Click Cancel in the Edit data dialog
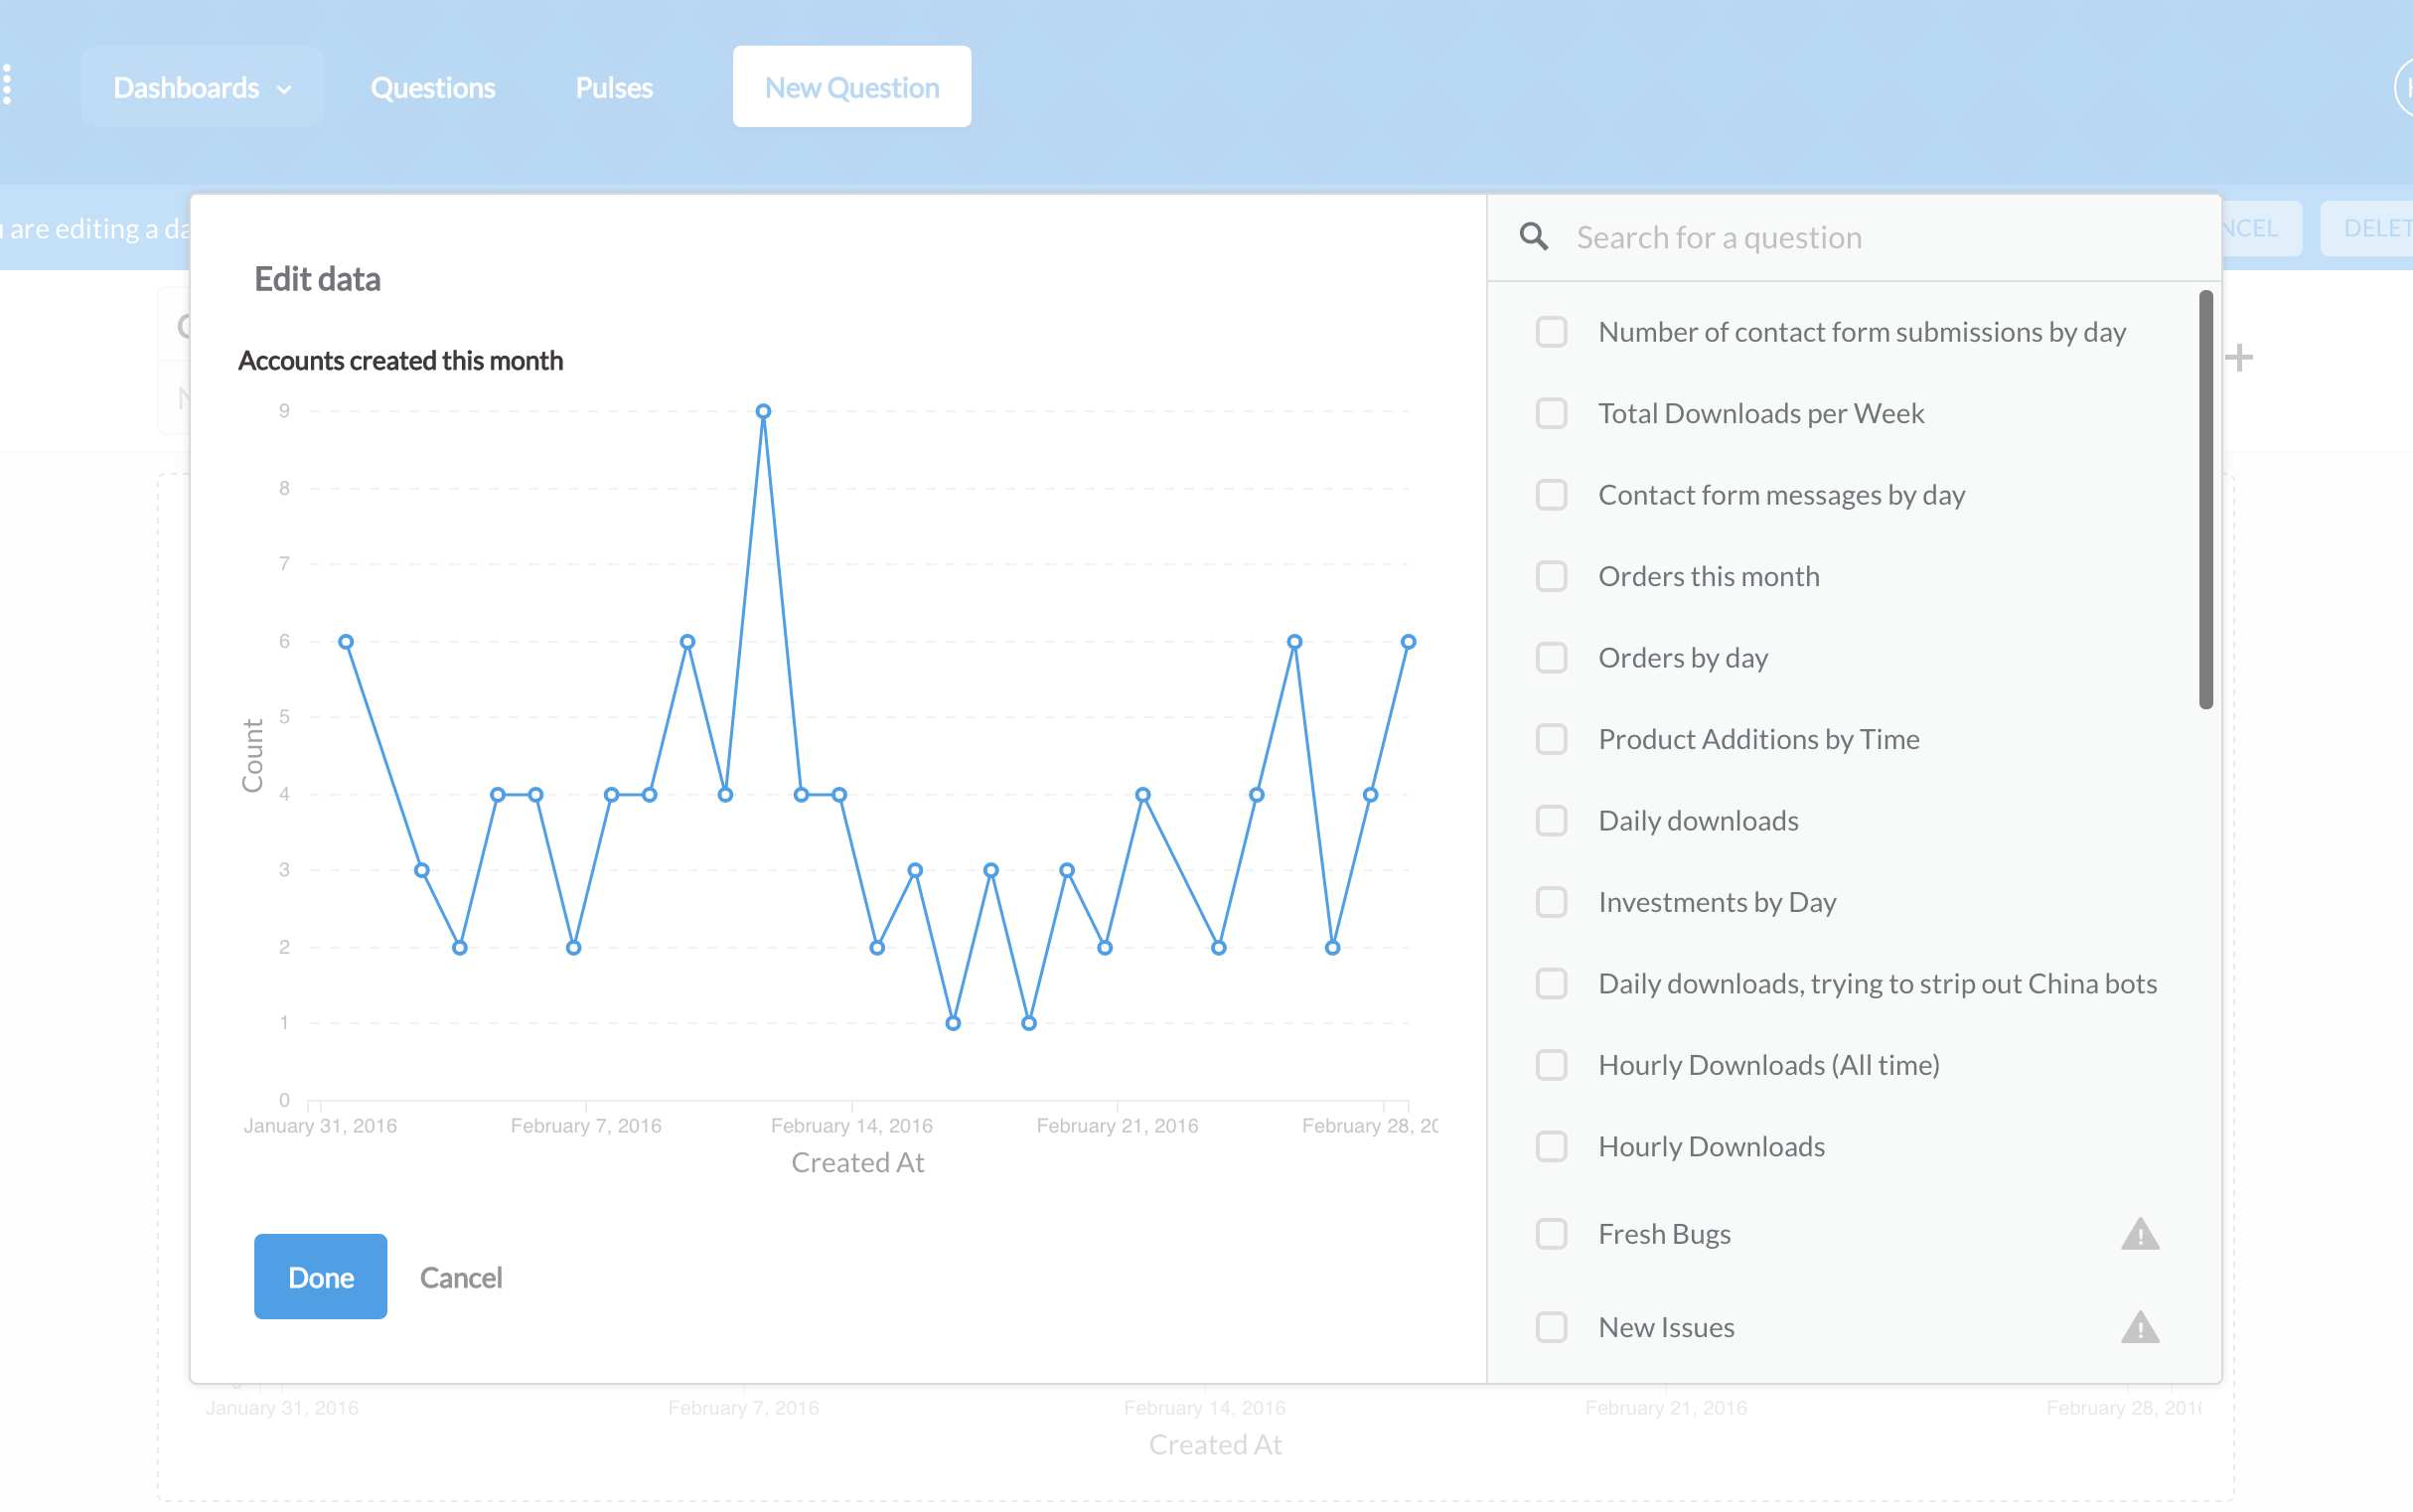 [x=460, y=1276]
